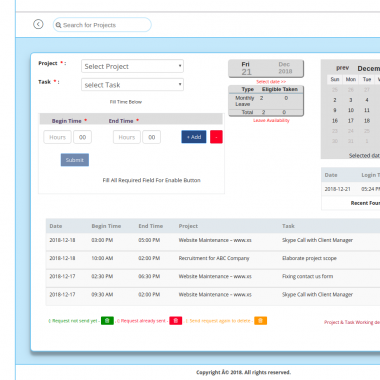Click the Task column header
Screen dimensions: 380x380
click(288, 226)
